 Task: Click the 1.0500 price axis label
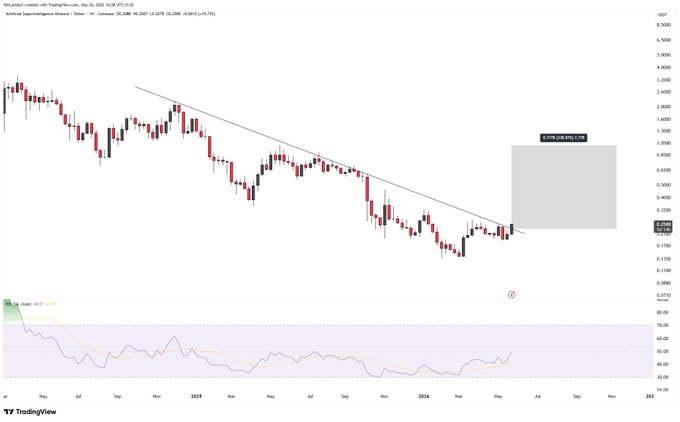pos(664,143)
